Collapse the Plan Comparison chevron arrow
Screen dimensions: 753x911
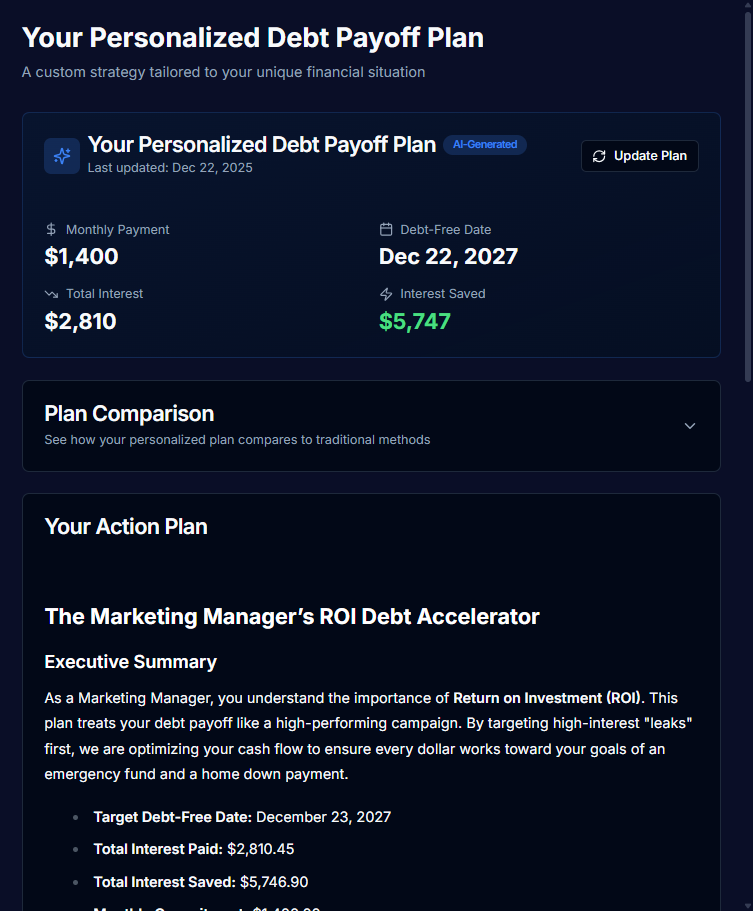(690, 425)
